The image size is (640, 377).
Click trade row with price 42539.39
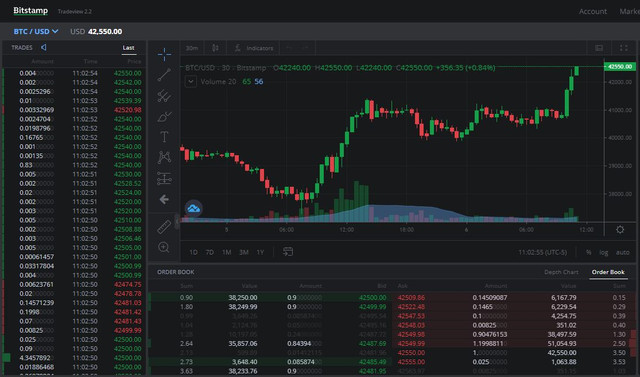click(x=73, y=101)
